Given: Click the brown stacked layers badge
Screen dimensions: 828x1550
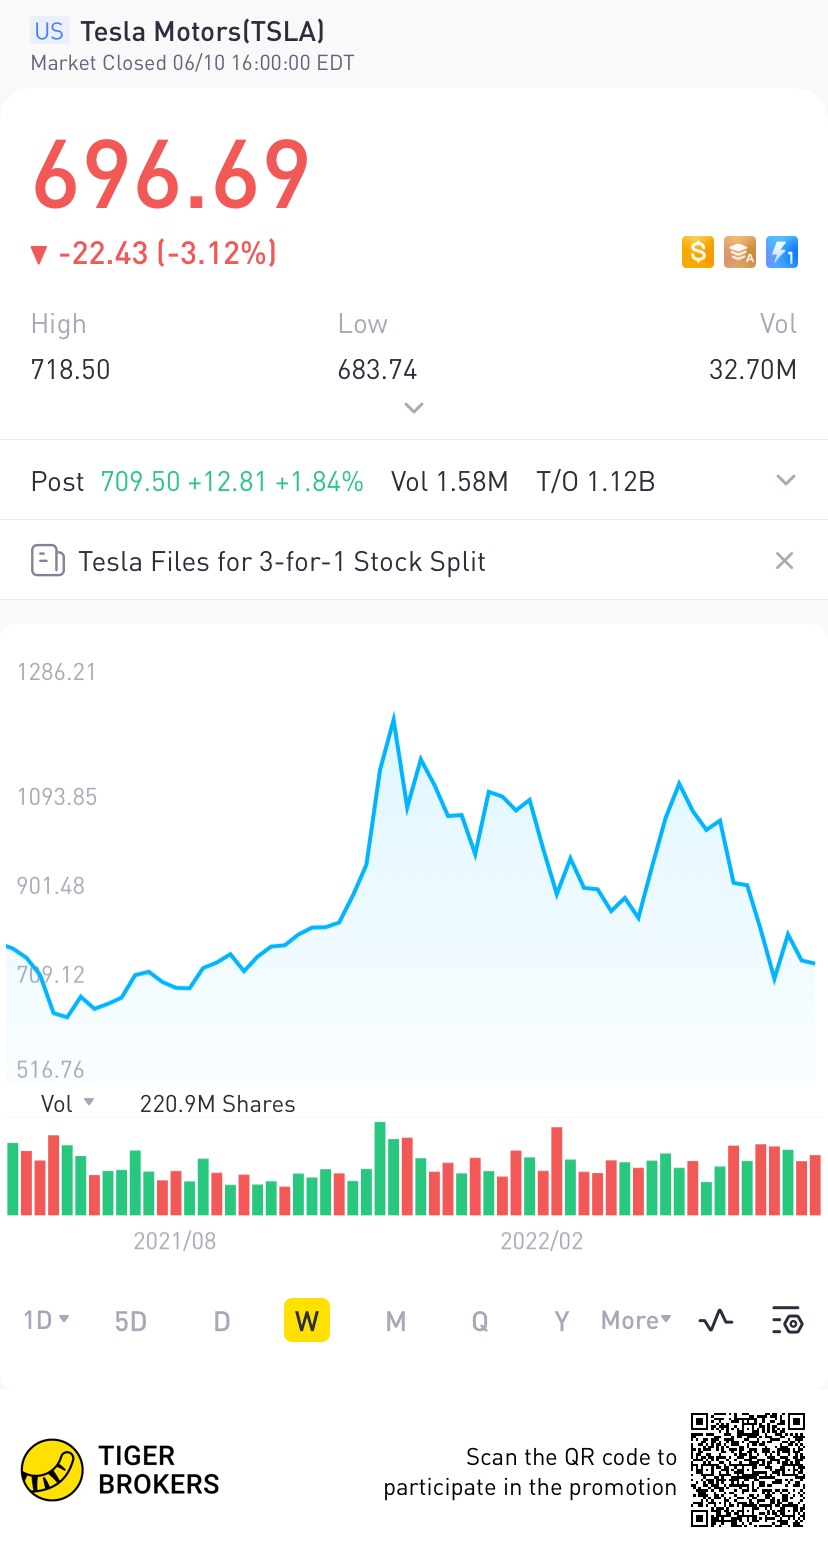Looking at the screenshot, I should [x=740, y=252].
